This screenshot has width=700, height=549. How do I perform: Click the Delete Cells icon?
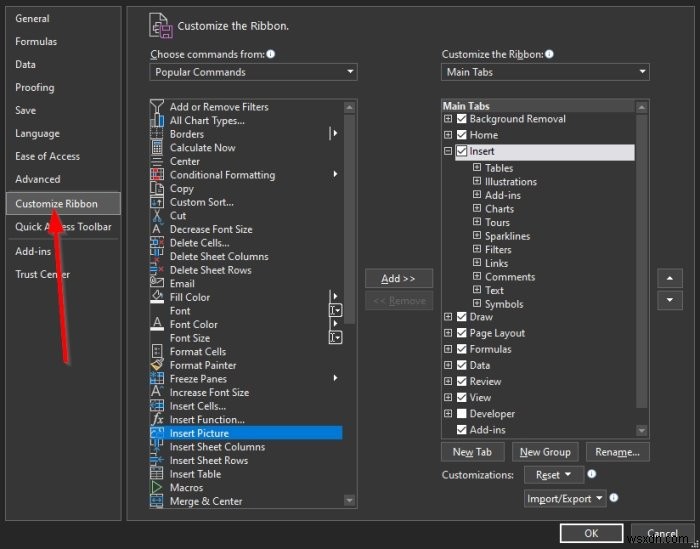click(x=157, y=243)
